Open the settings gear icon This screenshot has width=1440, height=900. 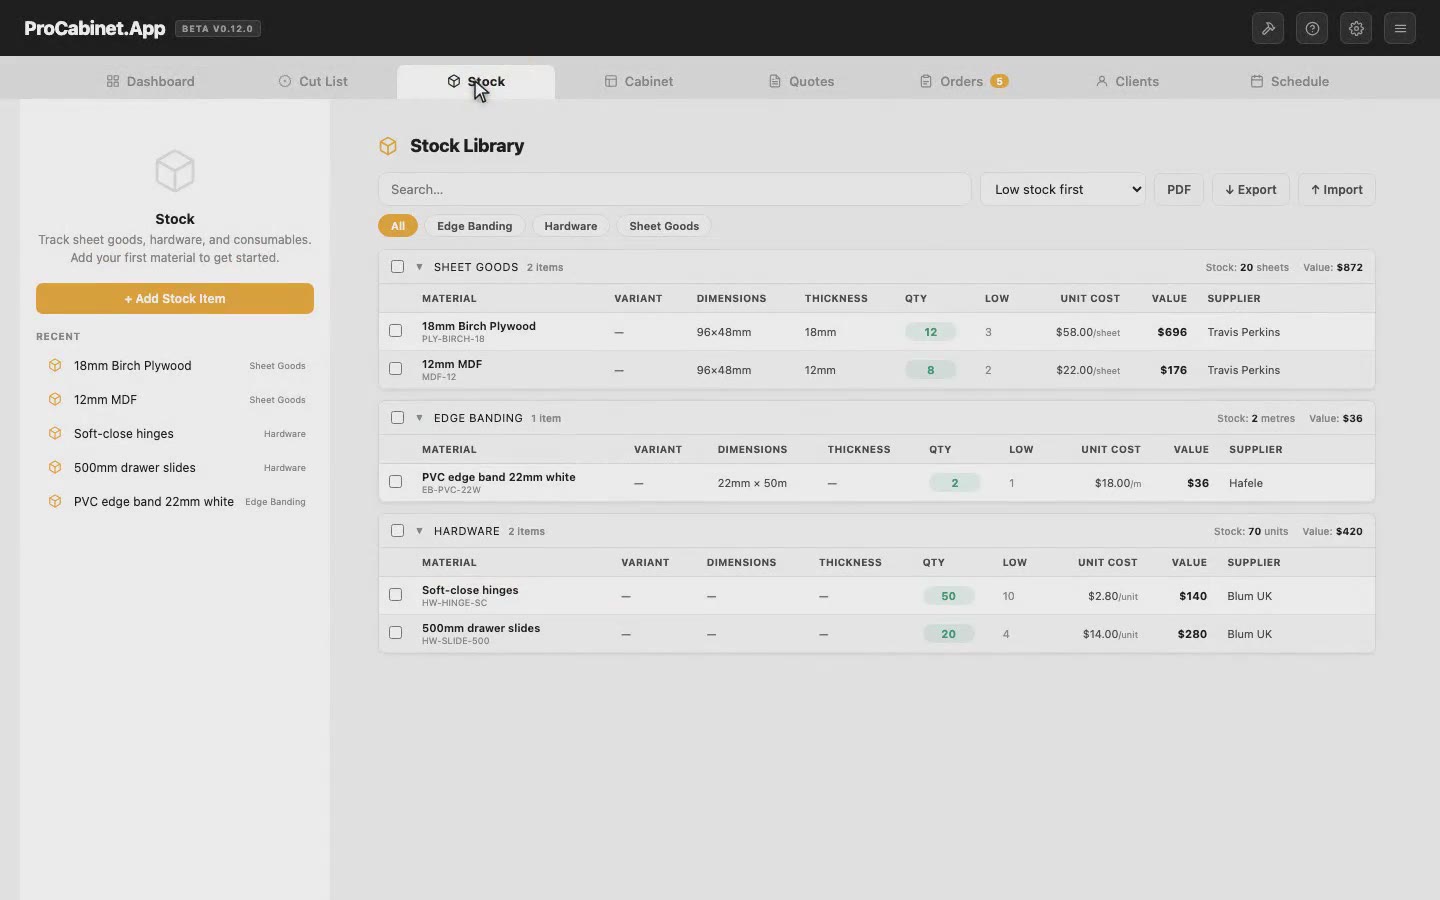[1356, 28]
